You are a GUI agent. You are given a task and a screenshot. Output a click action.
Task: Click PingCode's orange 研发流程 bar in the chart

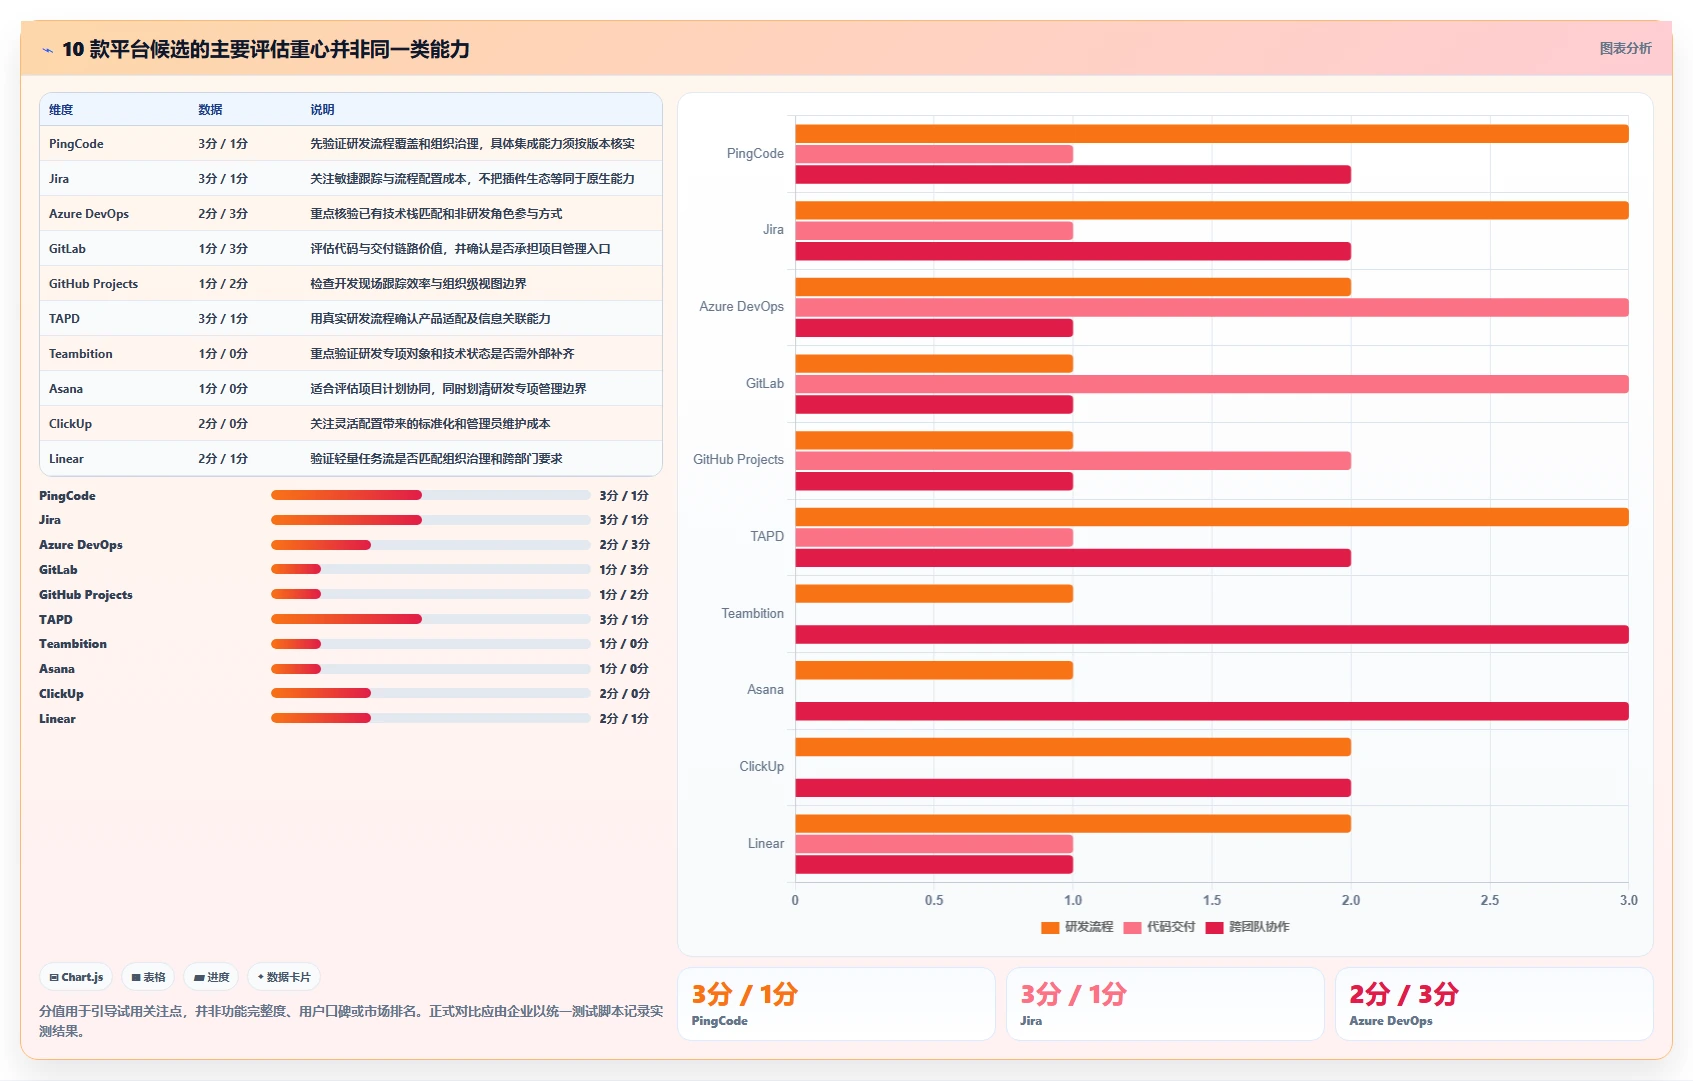click(x=1212, y=134)
